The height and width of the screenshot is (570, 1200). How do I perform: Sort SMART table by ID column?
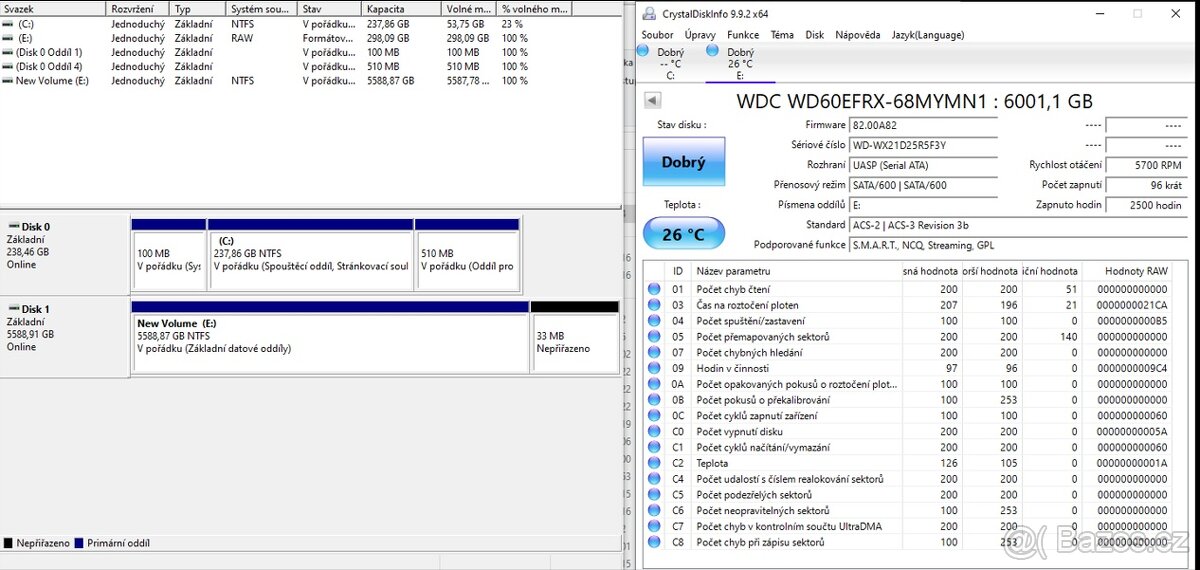pyautogui.click(x=678, y=271)
